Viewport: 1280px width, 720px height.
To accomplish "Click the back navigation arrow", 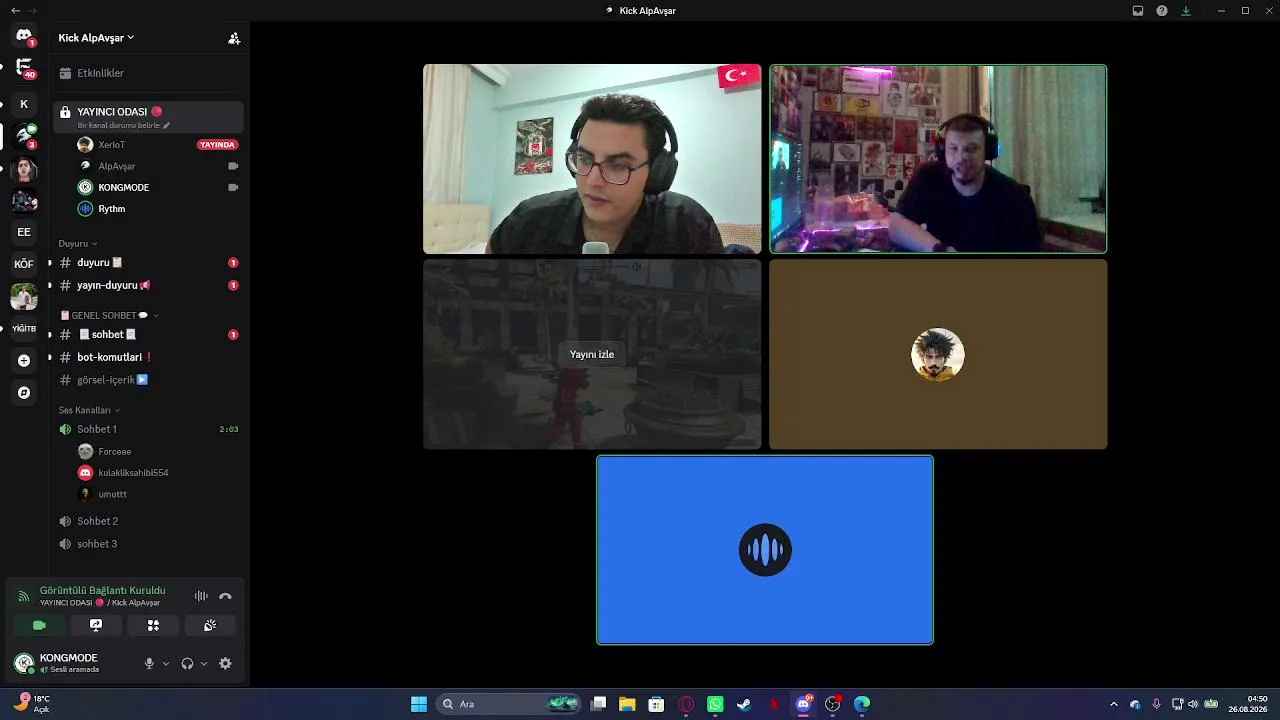I will pyautogui.click(x=15, y=10).
